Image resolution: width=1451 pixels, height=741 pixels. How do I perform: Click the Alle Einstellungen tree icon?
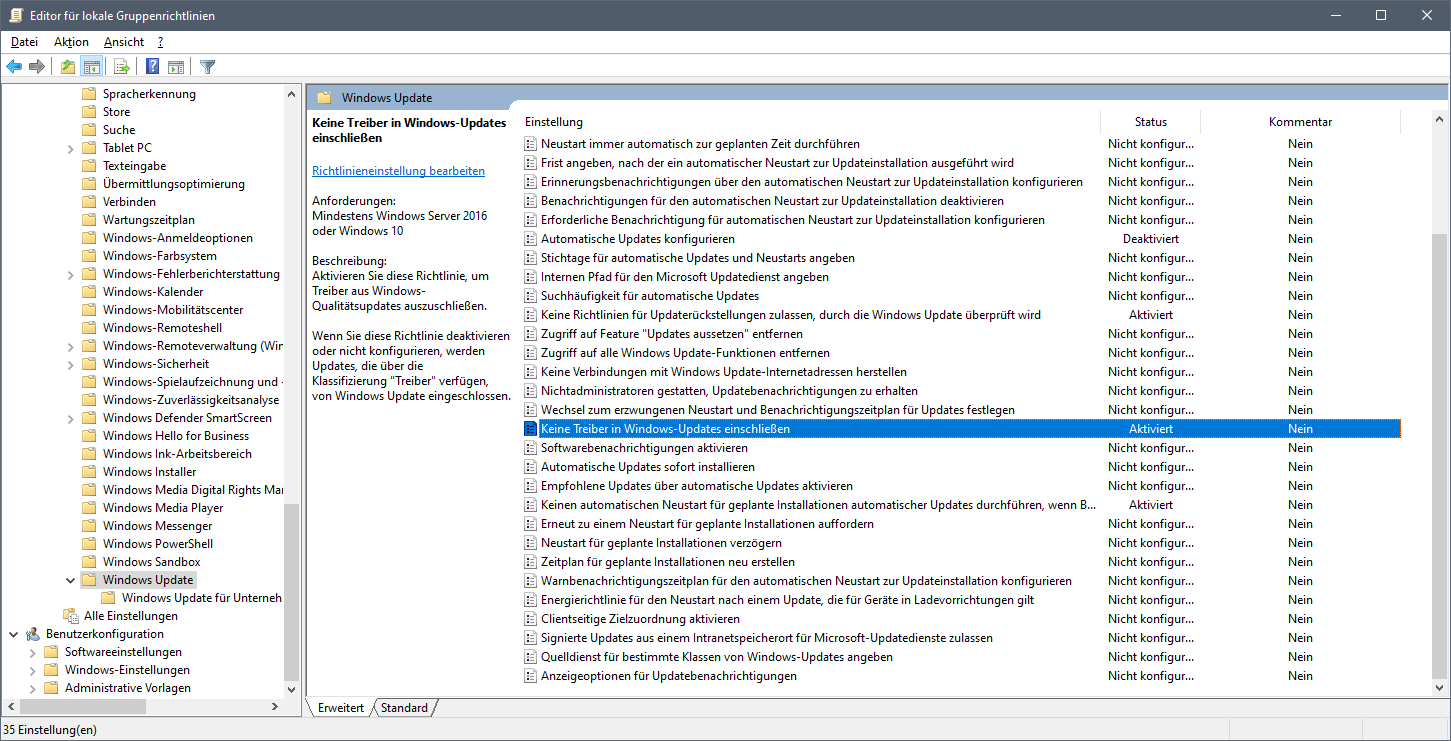tap(71, 616)
